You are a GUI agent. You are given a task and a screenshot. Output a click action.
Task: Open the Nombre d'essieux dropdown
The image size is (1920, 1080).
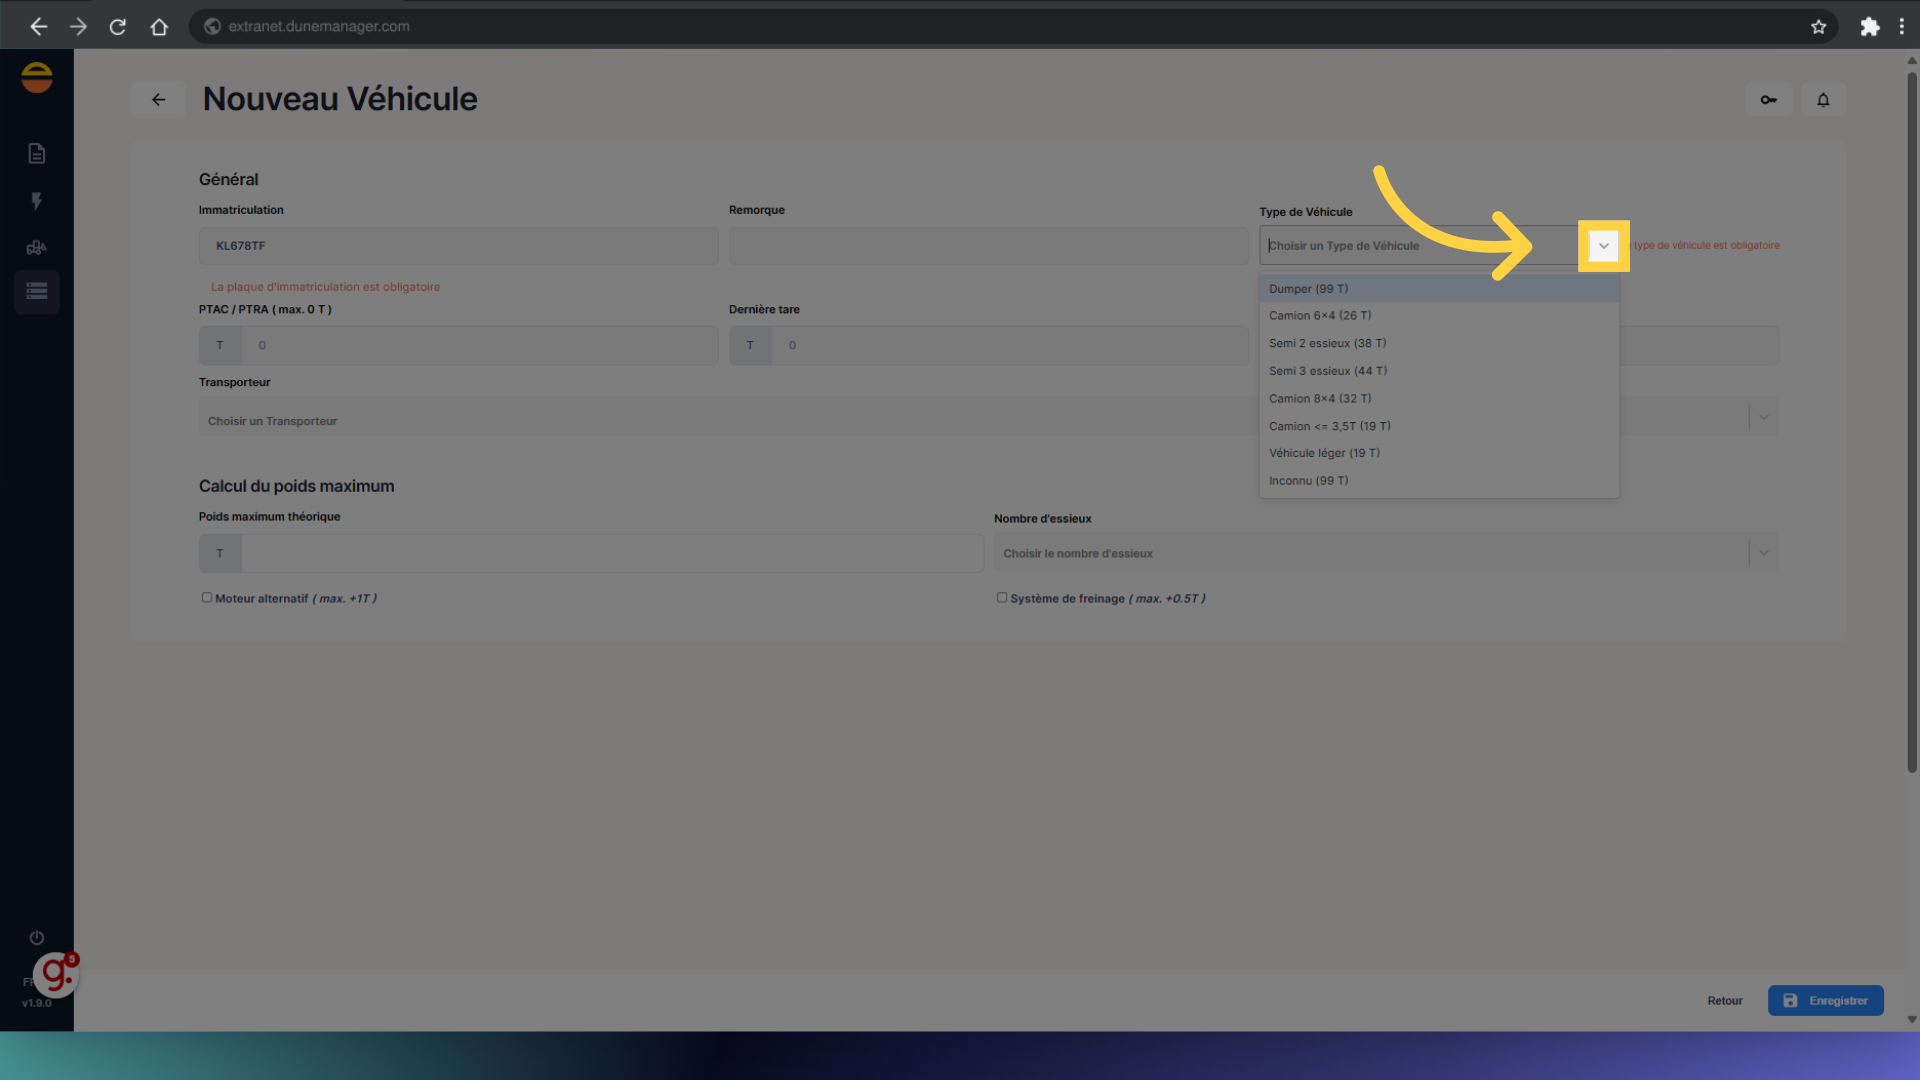pyautogui.click(x=1763, y=553)
